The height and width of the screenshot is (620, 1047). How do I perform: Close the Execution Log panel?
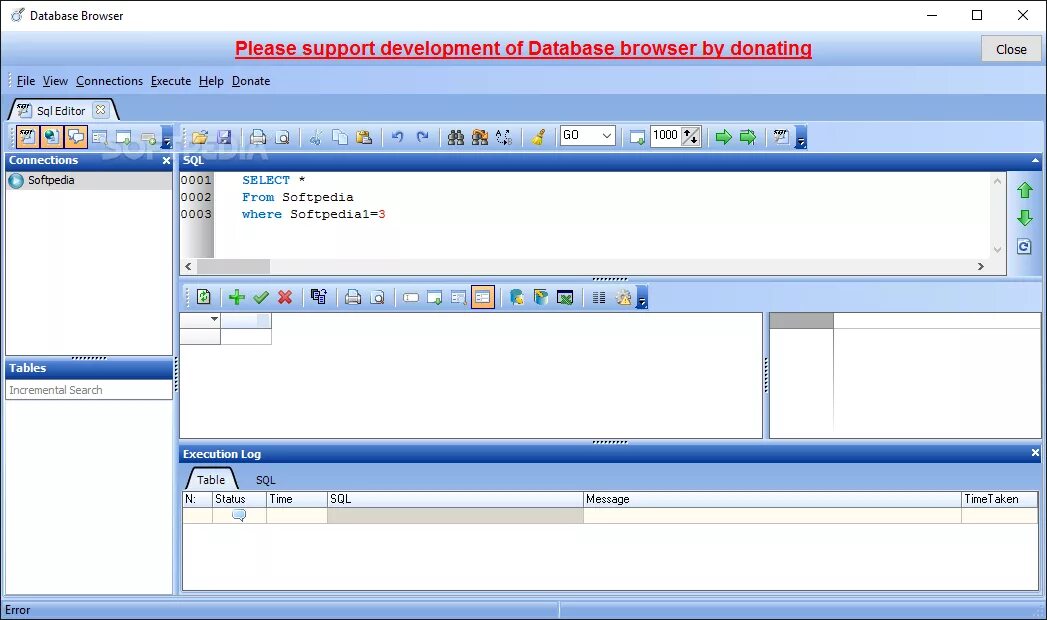[1035, 453]
